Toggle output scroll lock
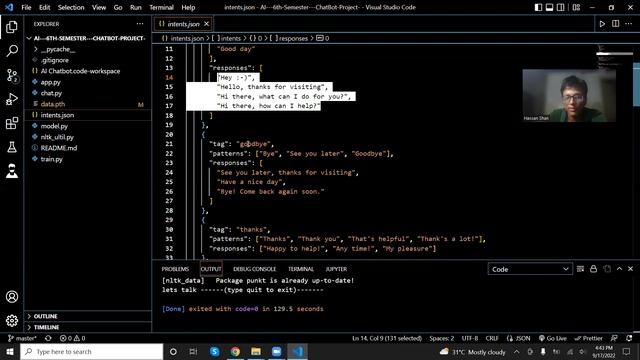This screenshot has height=360, width=640. coord(593,269)
